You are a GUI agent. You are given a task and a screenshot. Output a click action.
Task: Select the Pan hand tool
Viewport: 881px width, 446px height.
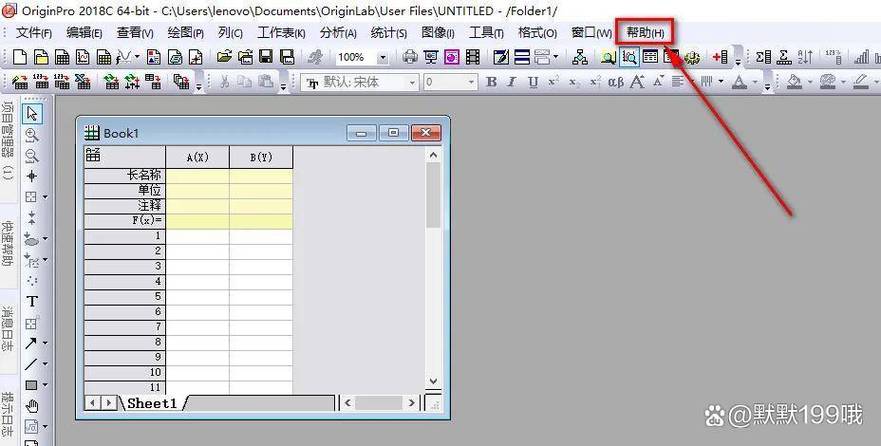point(32,406)
